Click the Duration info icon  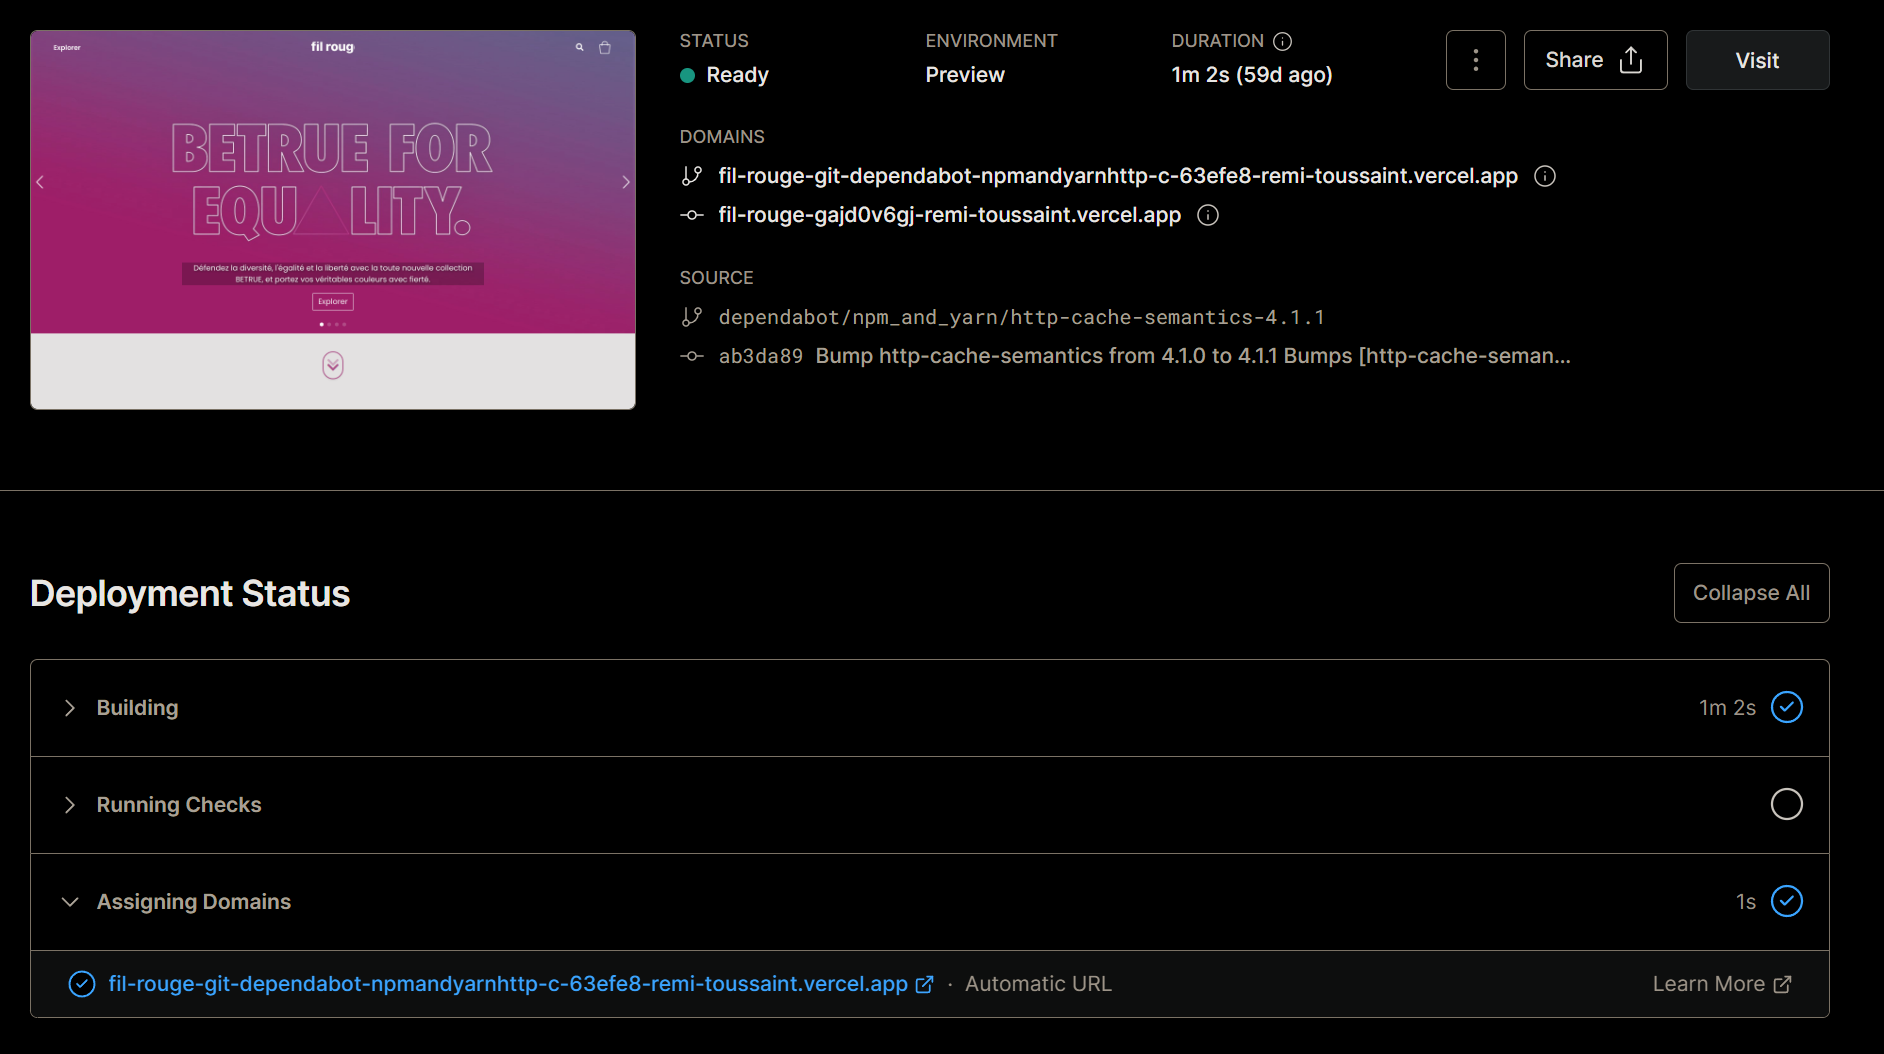[x=1282, y=41]
